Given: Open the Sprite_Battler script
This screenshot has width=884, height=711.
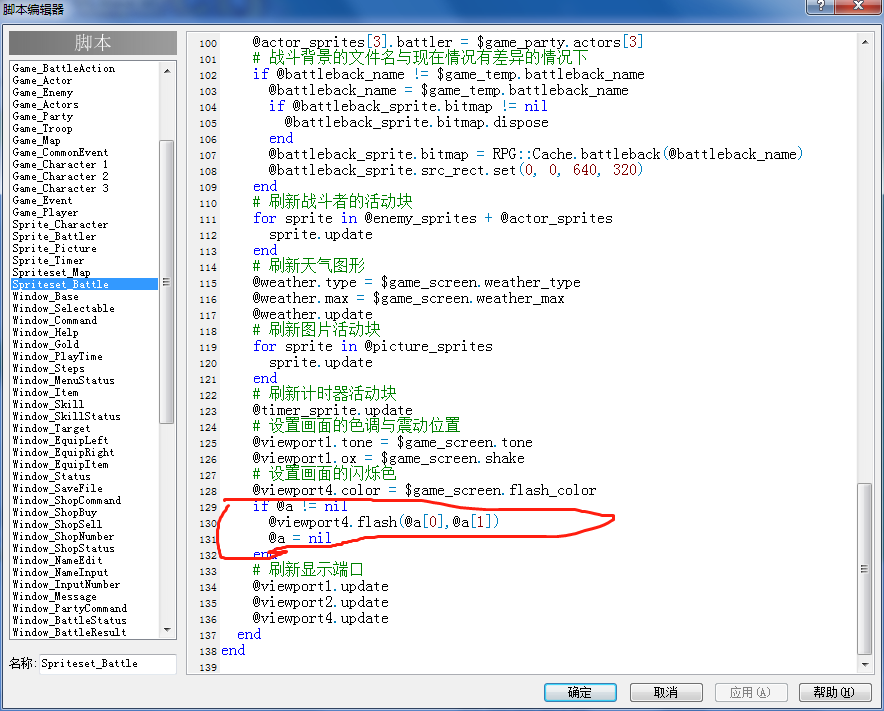Looking at the screenshot, I should click(x=55, y=236).
